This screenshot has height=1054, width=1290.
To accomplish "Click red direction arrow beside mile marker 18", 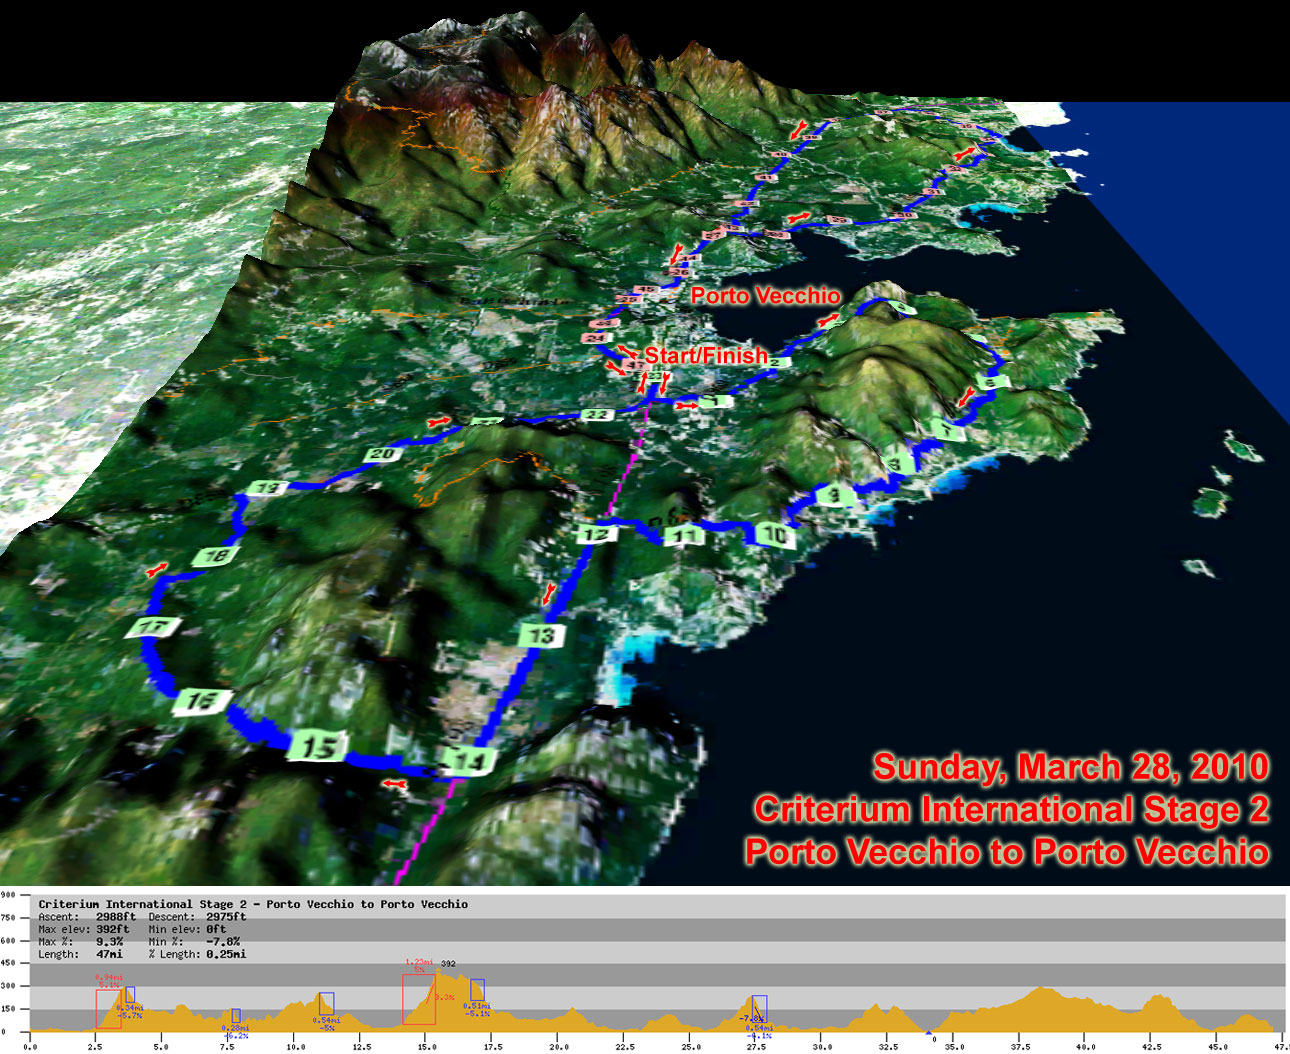I will (156, 570).
